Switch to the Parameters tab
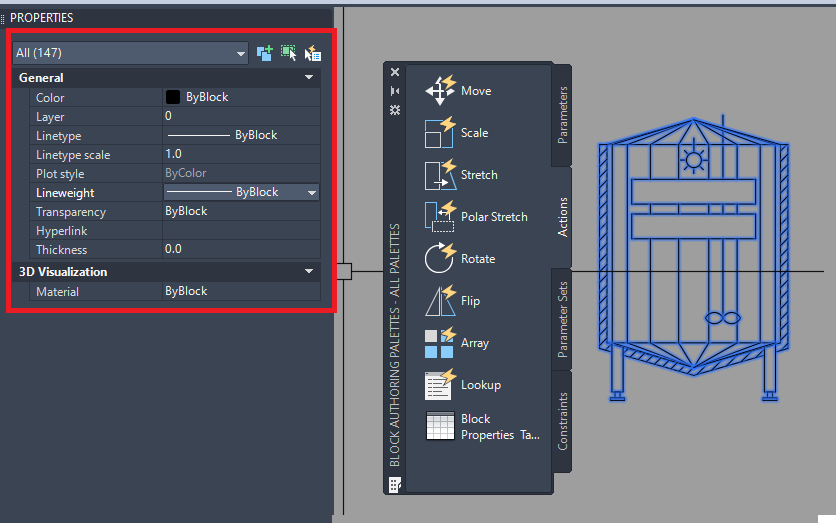This screenshot has width=836, height=523. click(x=562, y=115)
